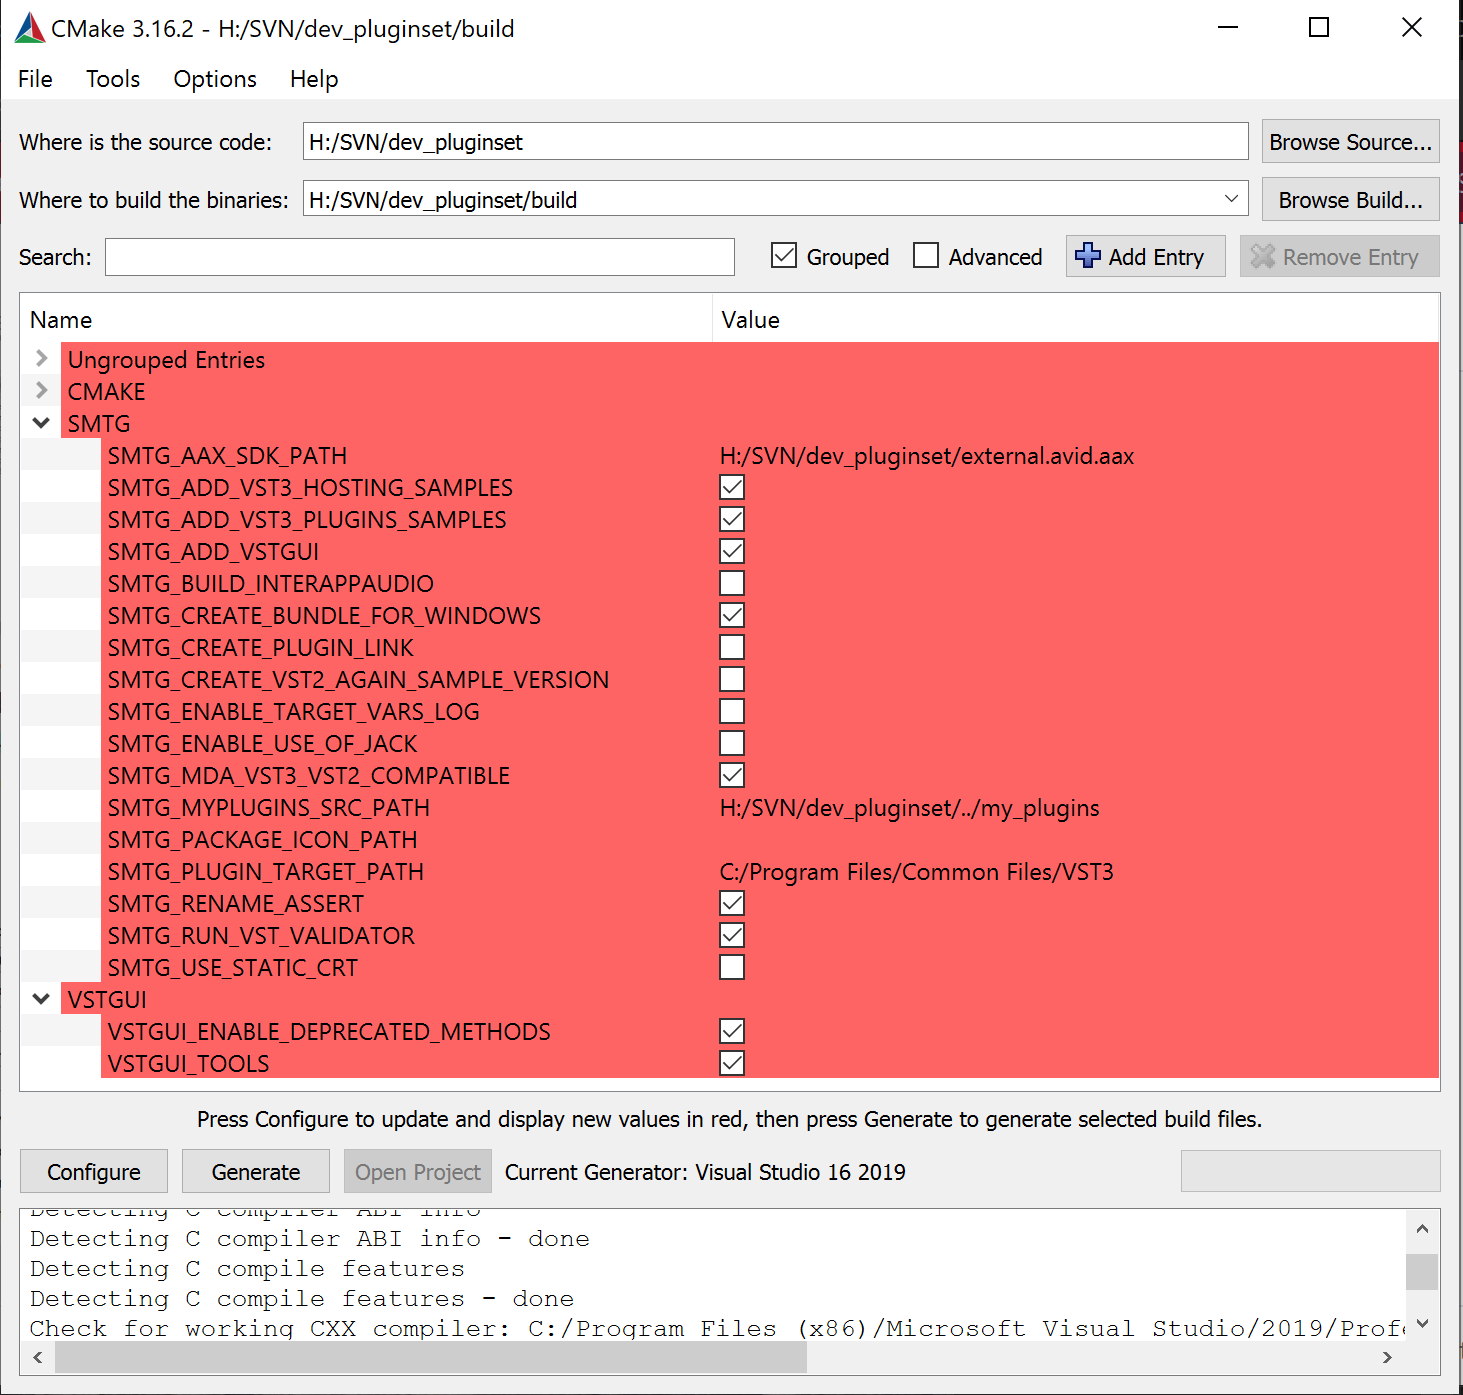This screenshot has width=1463, height=1395.
Task: Toggle SMTG_RUN_VST_VALIDATOR checkbox
Action: coord(732,935)
